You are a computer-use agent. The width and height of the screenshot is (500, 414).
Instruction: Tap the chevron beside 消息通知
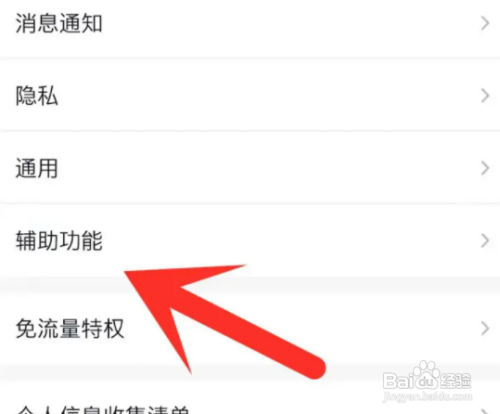(x=485, y=24)
